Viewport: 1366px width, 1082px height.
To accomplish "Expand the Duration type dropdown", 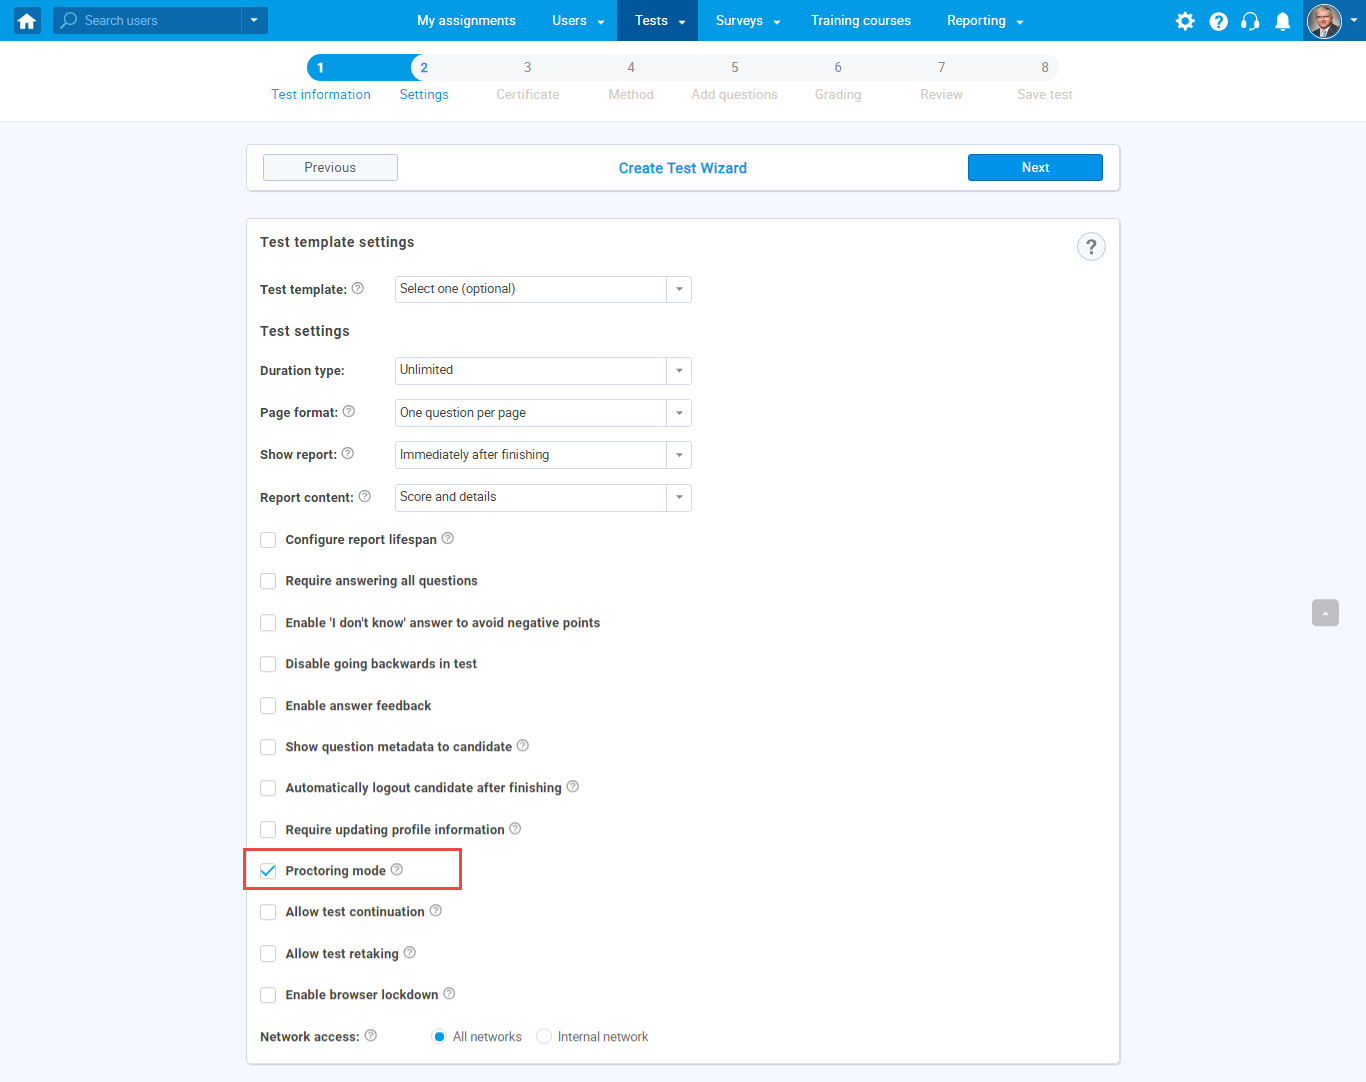I will click(x=543, y=371).
